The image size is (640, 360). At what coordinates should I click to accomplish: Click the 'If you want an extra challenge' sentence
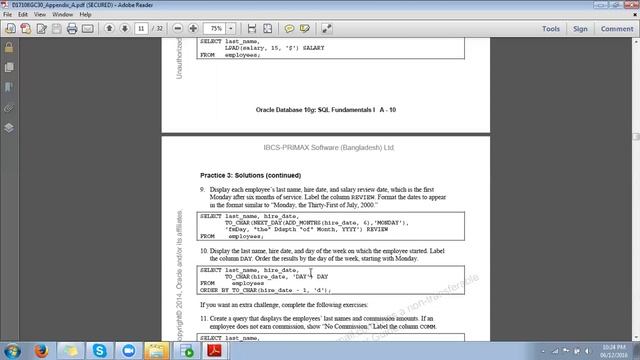point(284,305)
